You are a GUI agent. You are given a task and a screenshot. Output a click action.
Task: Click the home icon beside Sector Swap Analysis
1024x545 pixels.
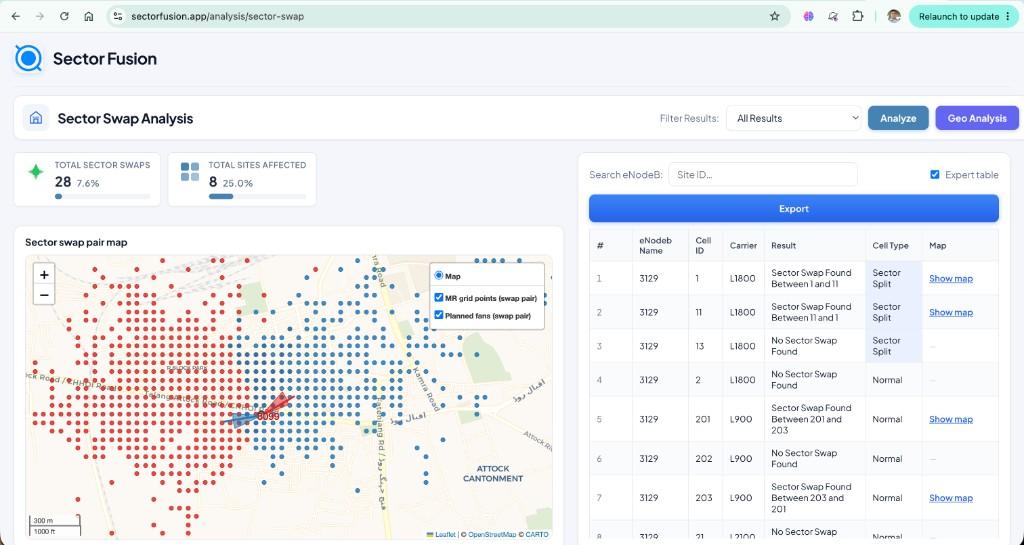click(x=36, y=118)
